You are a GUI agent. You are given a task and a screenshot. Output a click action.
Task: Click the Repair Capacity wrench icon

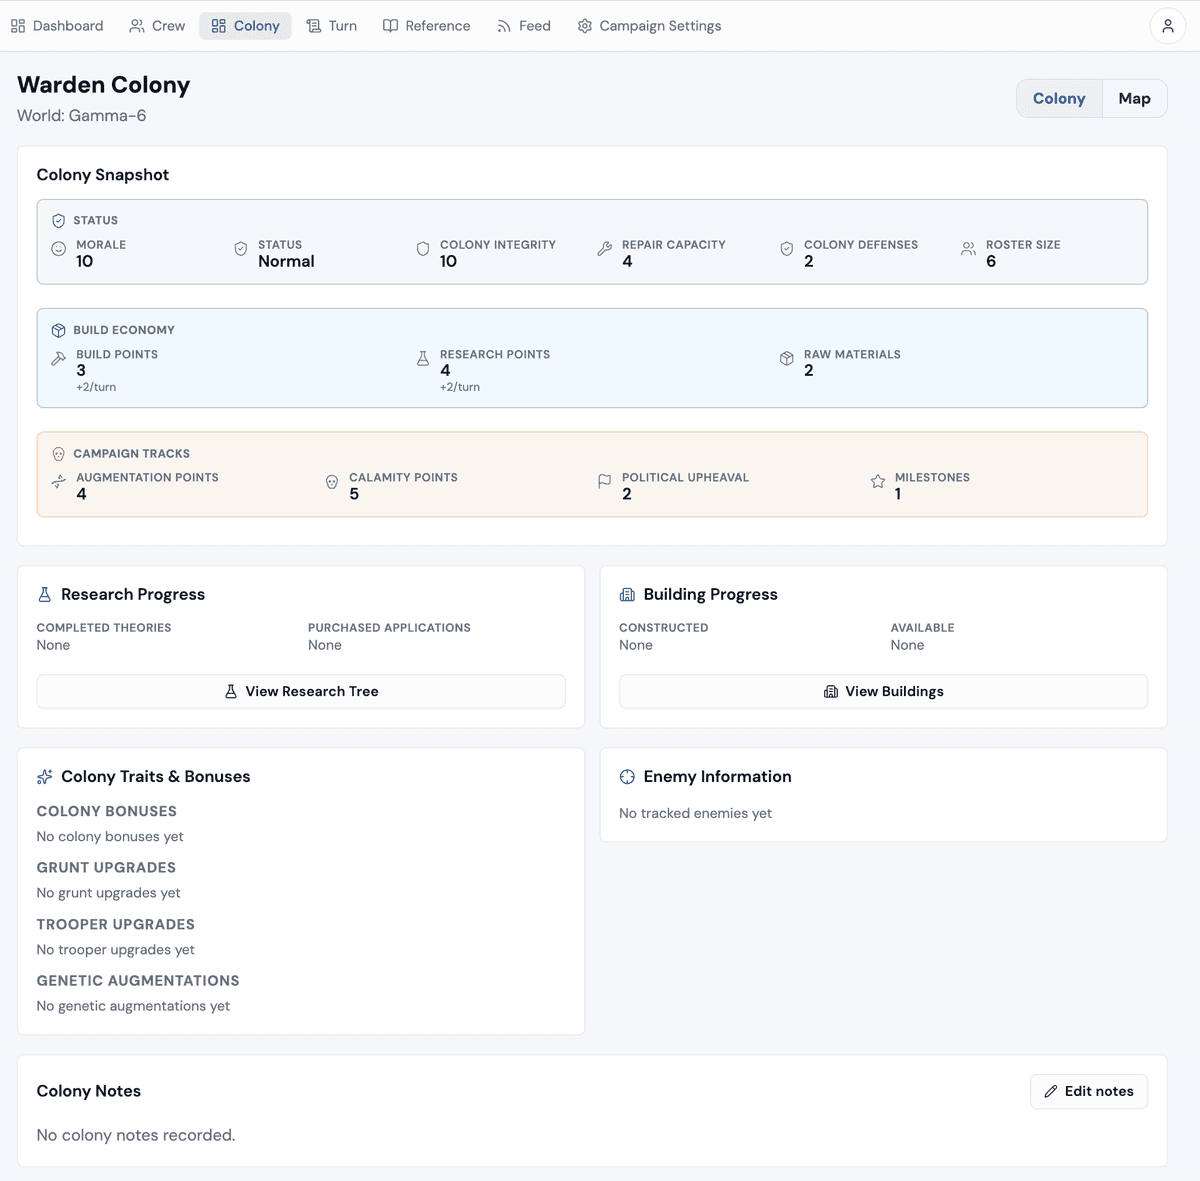[605, 249]
